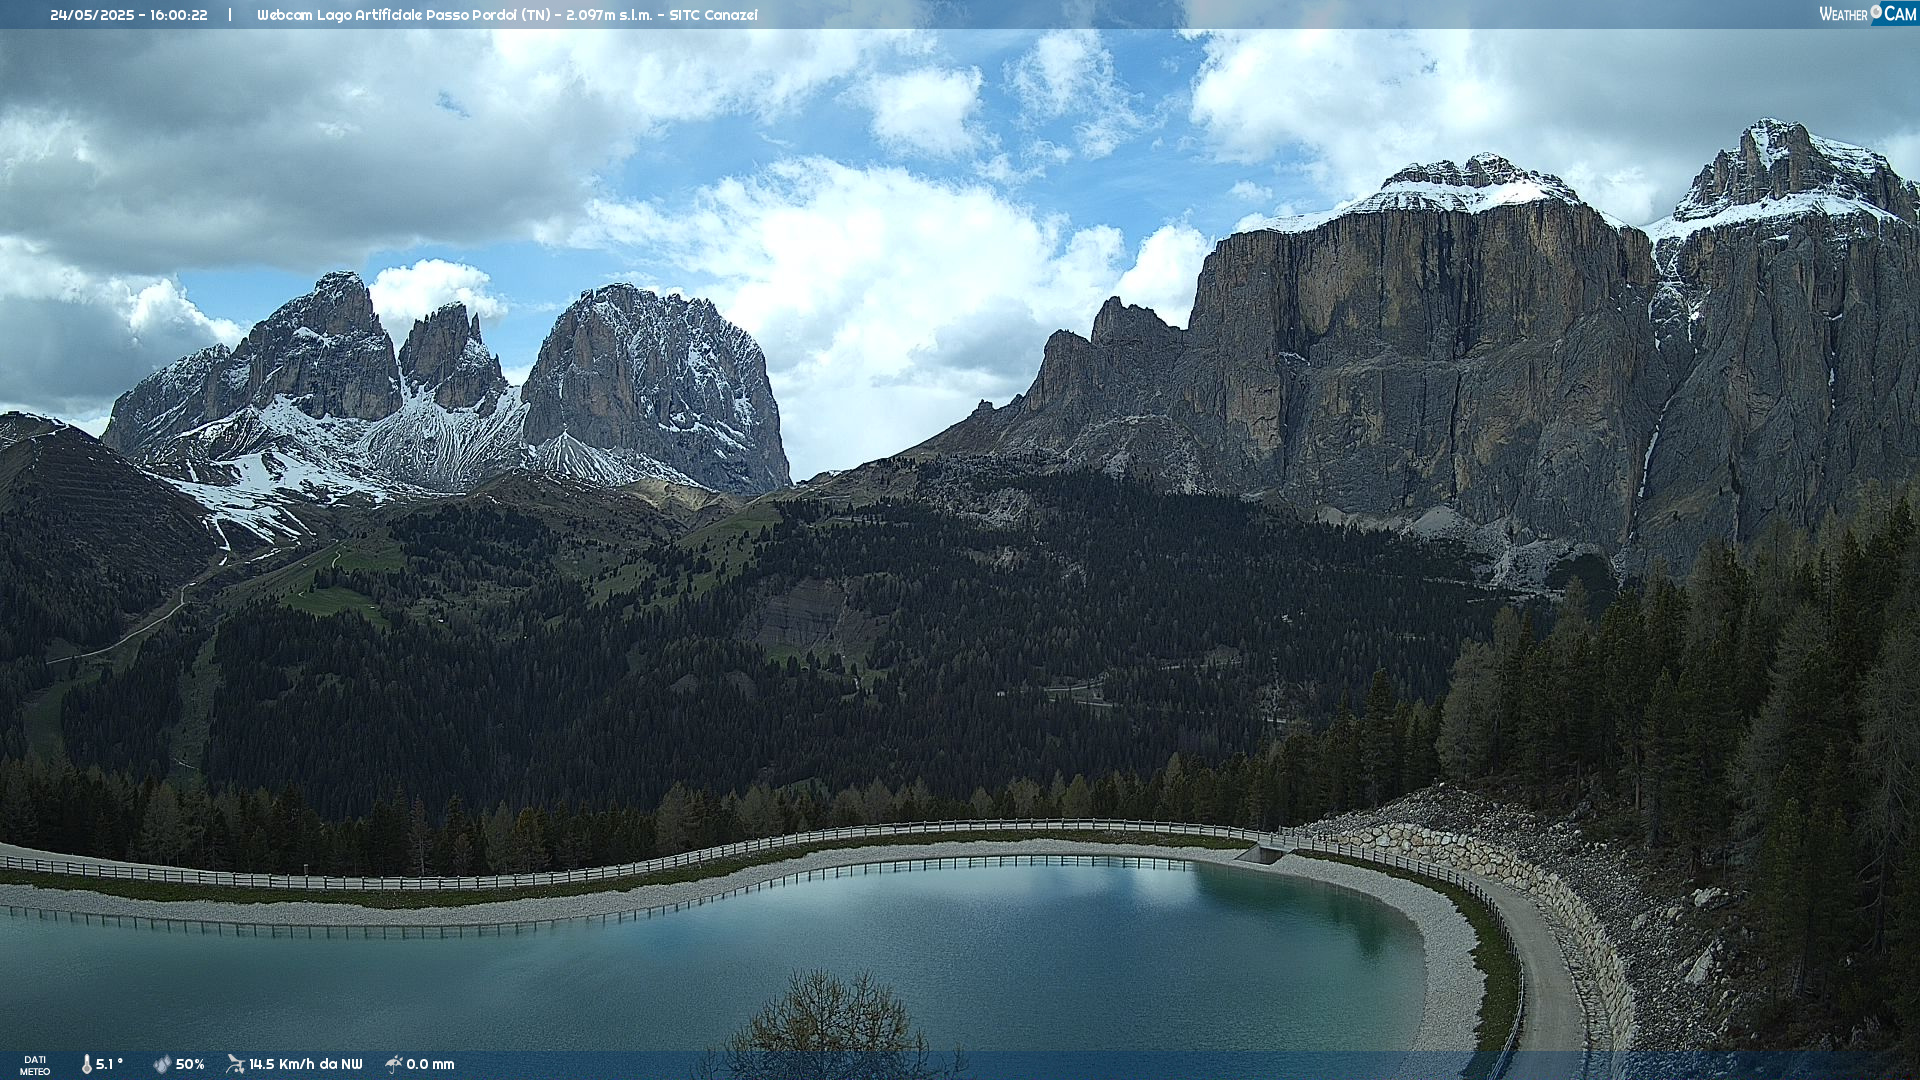Screen dimensions: 1920x1080
Task: Click the wind speed icon
Action: pyautogui.click(x=235, y=1064)
